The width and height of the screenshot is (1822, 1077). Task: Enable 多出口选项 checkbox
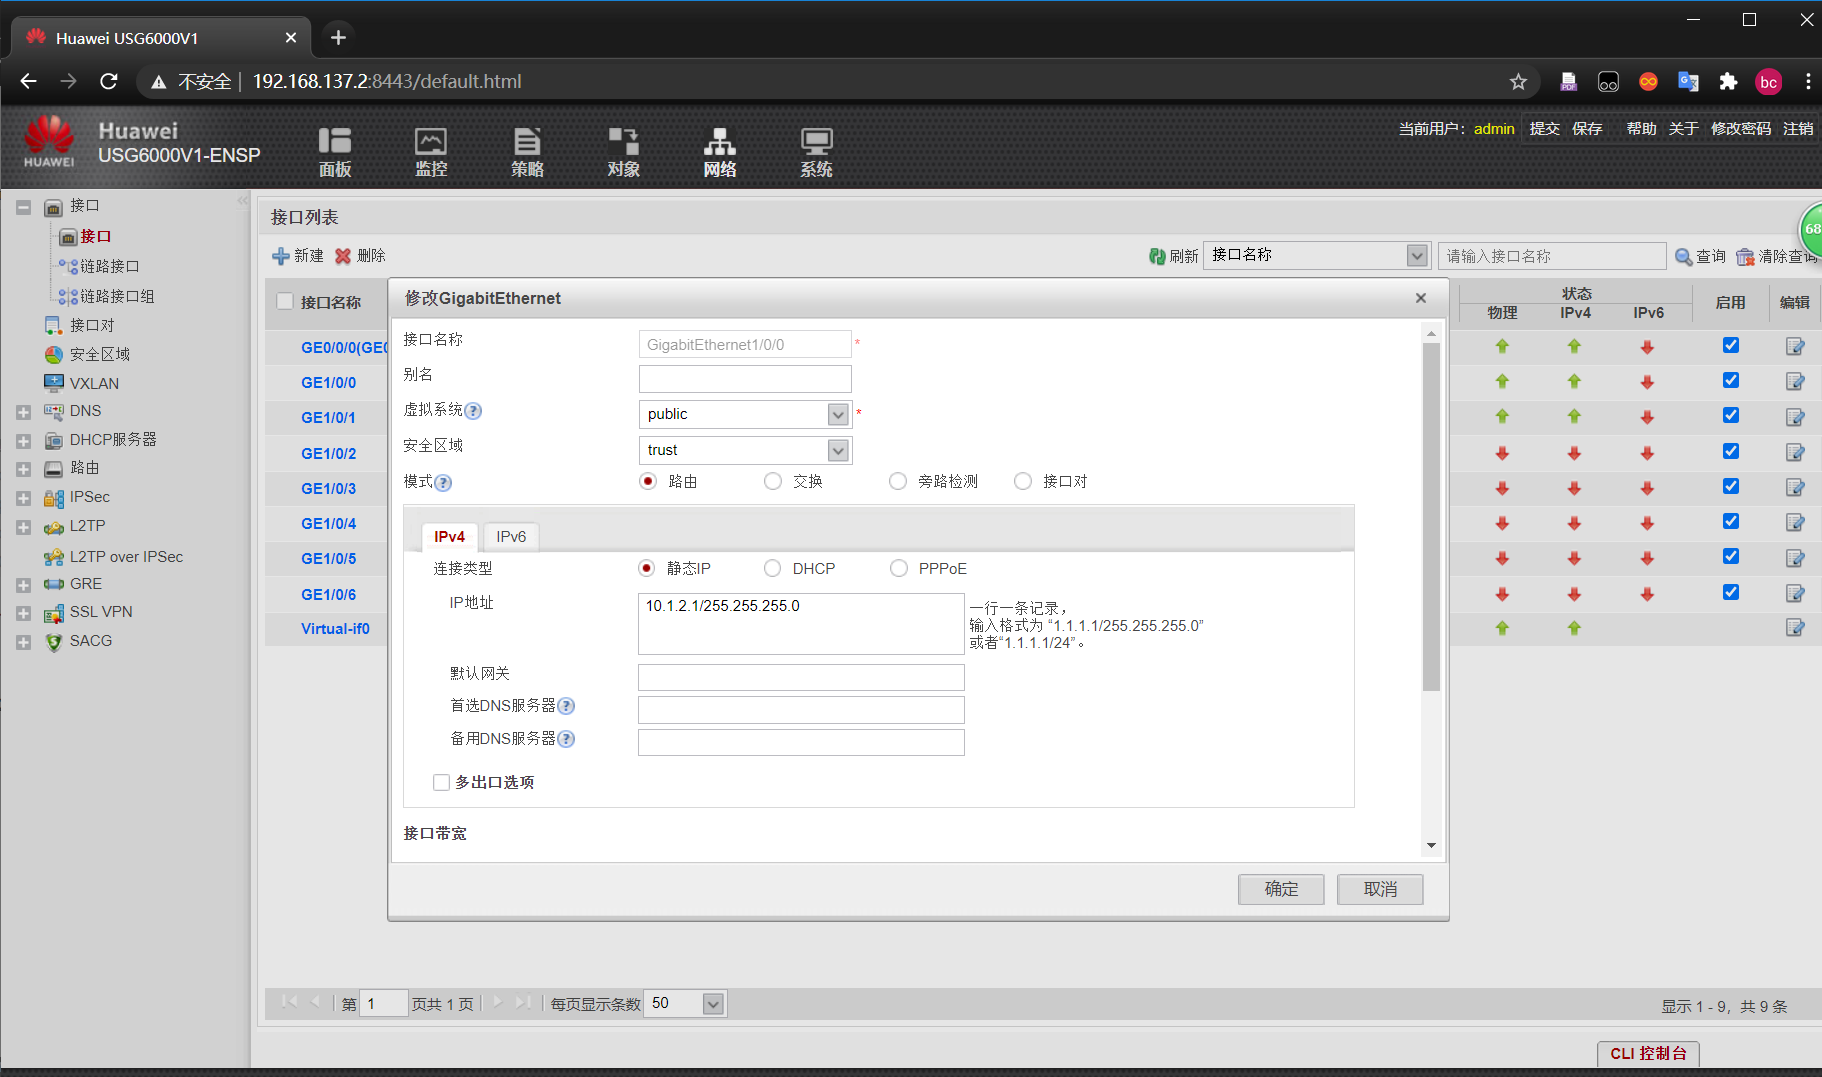coord(441,782)
